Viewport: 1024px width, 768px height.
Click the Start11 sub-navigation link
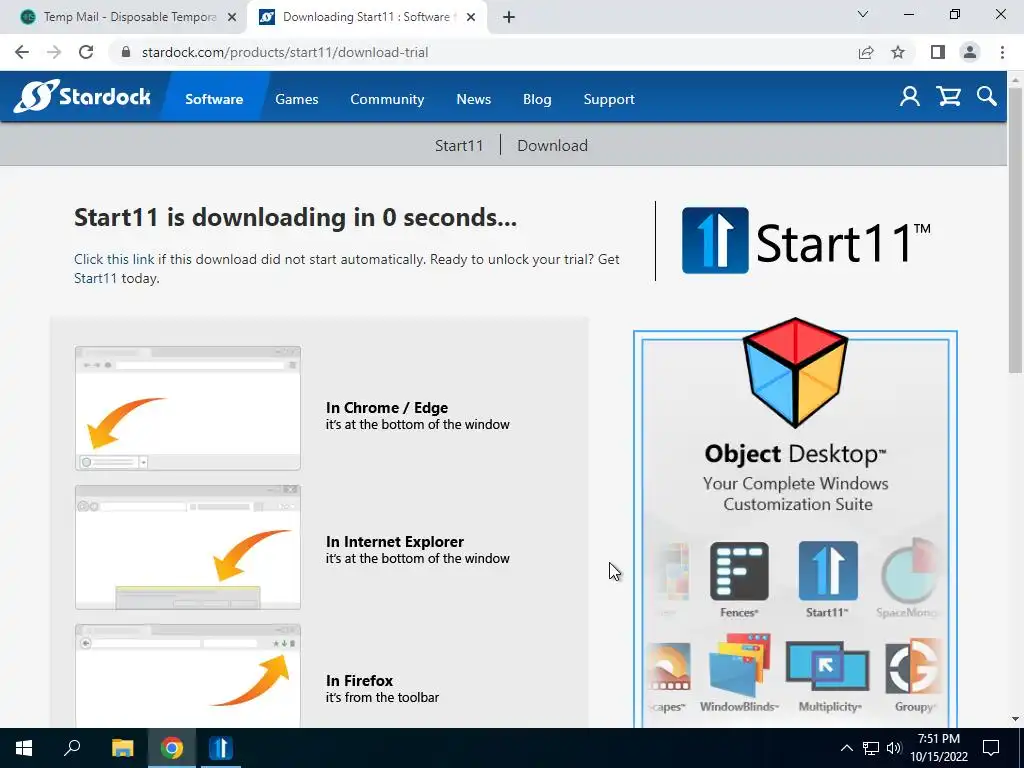pyautogui.click(x=459, y=146)
